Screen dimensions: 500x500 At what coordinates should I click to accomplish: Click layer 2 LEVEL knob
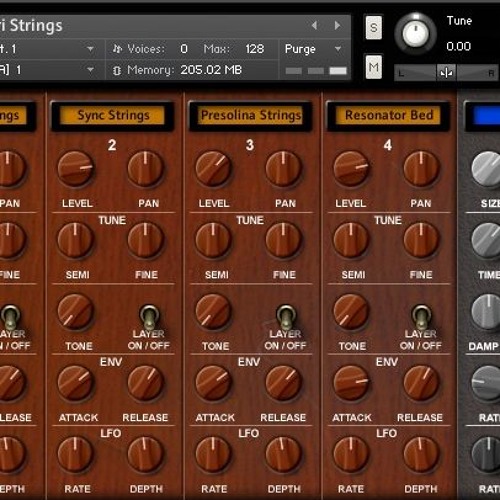coord(75,168)
